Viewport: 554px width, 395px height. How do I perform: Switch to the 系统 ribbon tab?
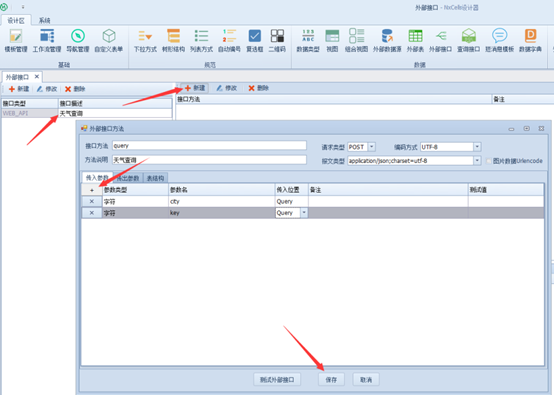point(45,20)
